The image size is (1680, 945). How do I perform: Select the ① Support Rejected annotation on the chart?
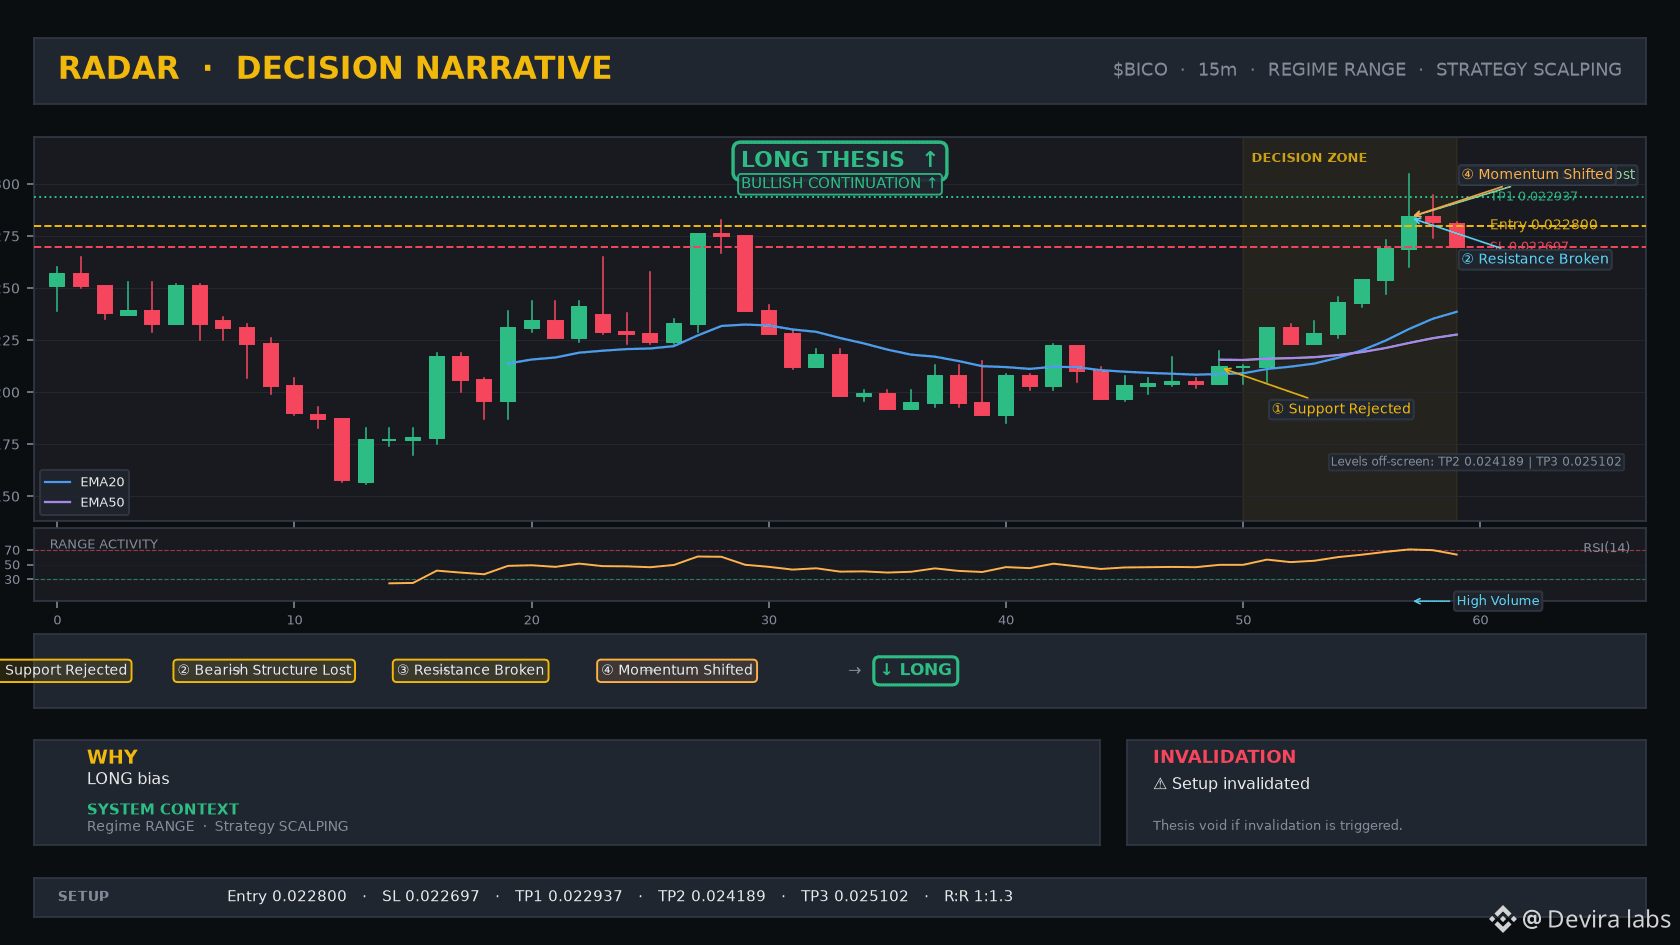1341,409
